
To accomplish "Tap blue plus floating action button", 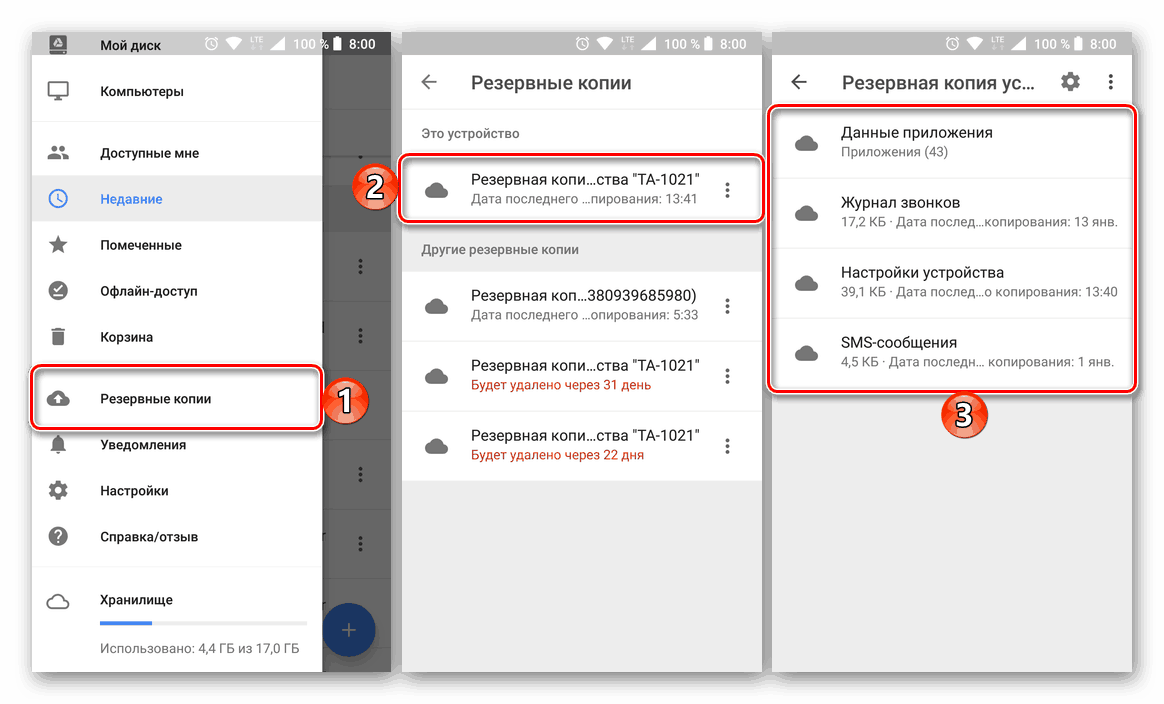I will pyautogui.click(x=349, y=630).
